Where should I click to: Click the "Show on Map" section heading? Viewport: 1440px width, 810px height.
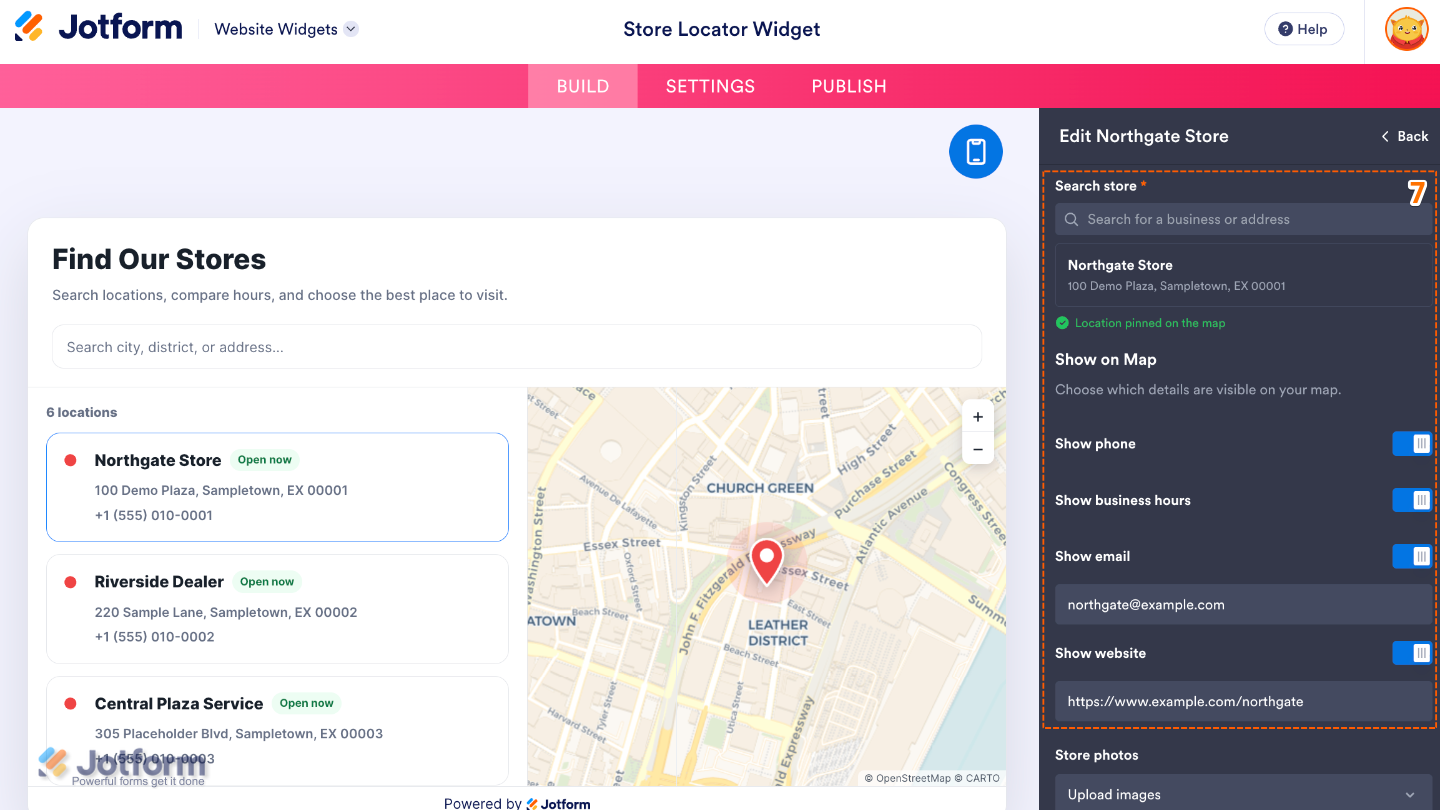(1106, 359)
